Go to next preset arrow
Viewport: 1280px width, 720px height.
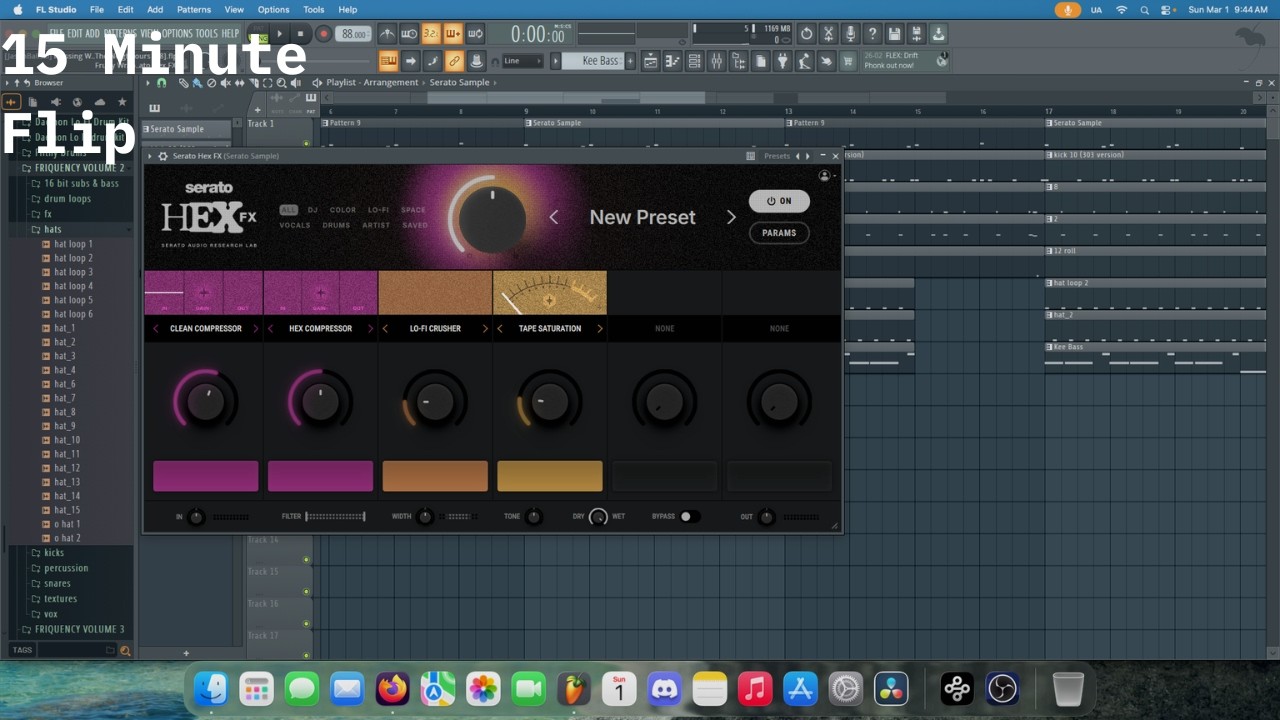coord(731,217)
